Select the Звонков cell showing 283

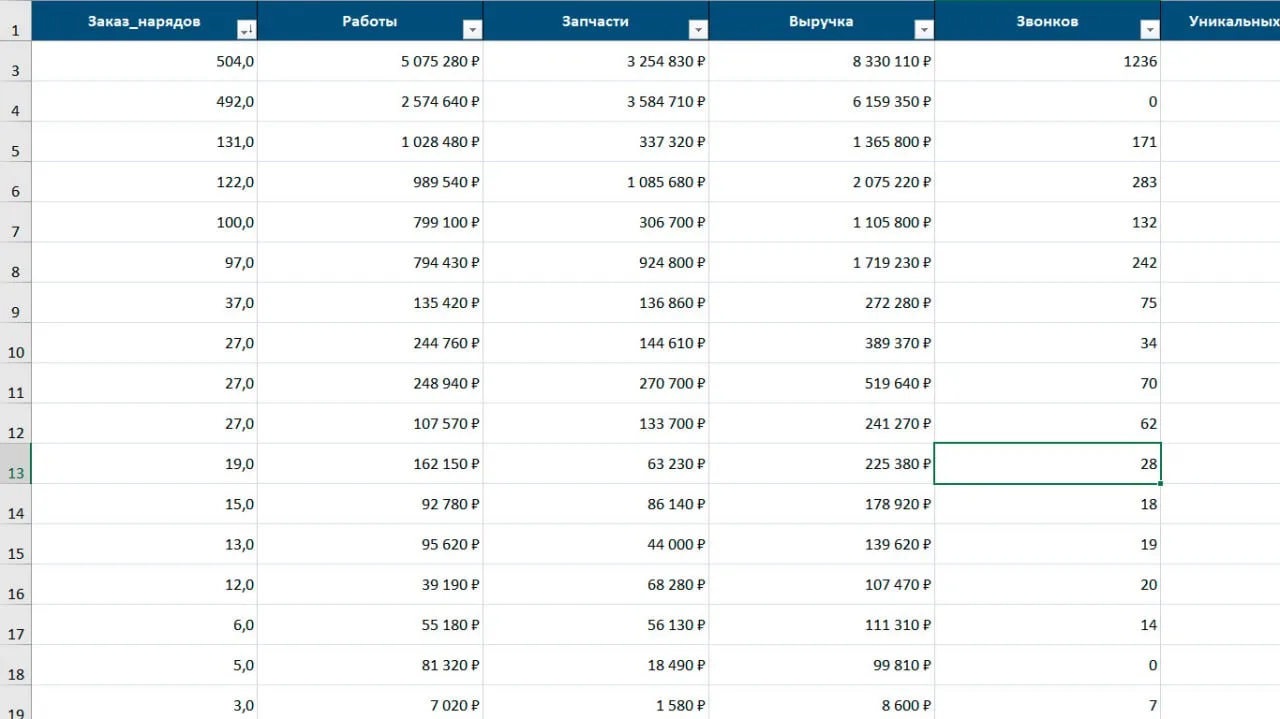click(x=1048, y=182)
